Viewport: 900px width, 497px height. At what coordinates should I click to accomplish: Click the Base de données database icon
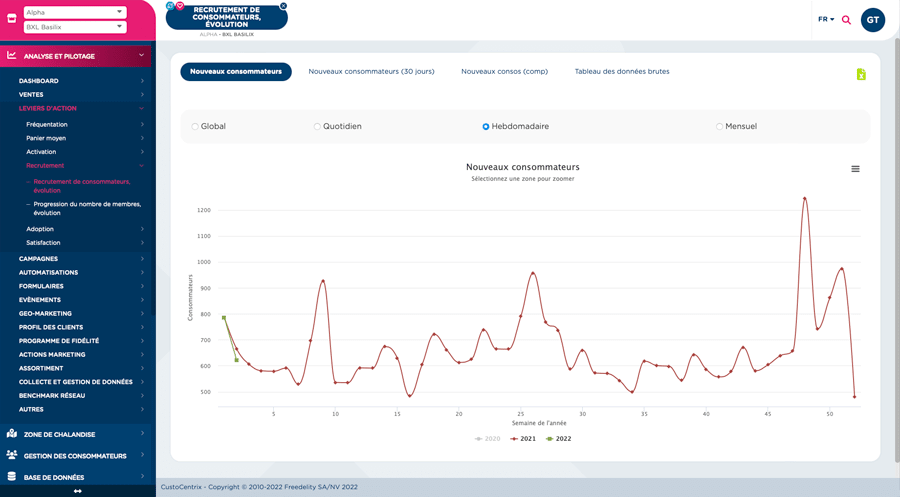coord(12,477)
